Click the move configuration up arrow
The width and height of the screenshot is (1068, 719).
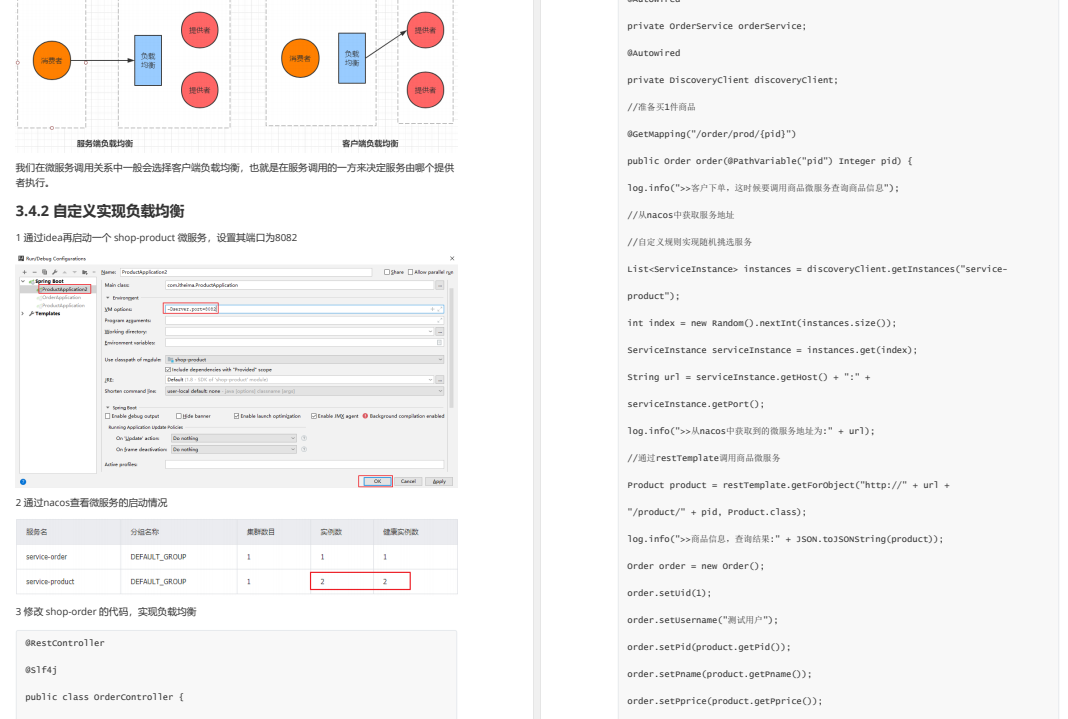pos(64,272)
